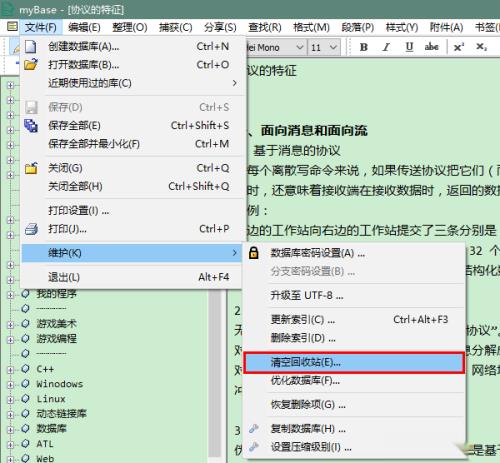This screenshot has height=463, width=500.
Task: Click the 保存全部(E) disk icon
Action: tap(31, 126)
